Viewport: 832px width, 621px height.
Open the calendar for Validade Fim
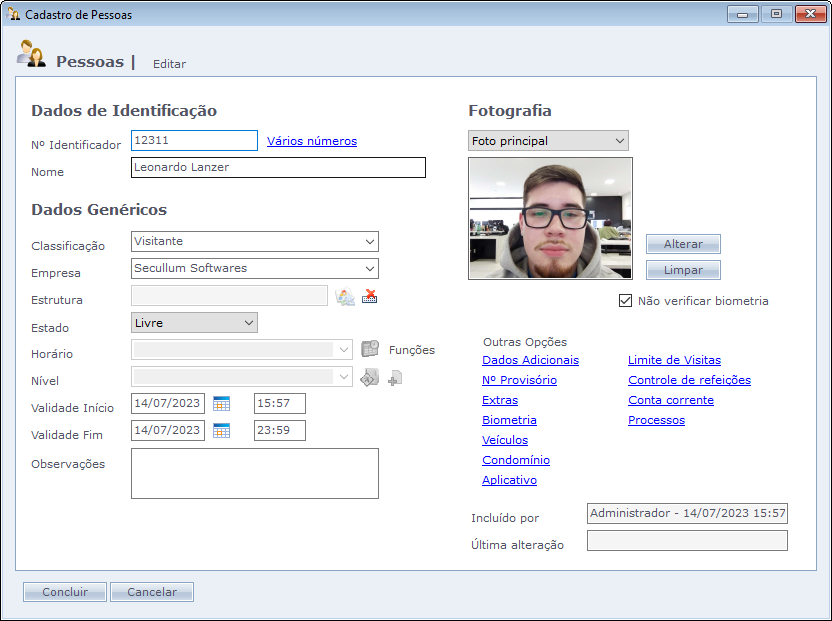pos(221,431)
